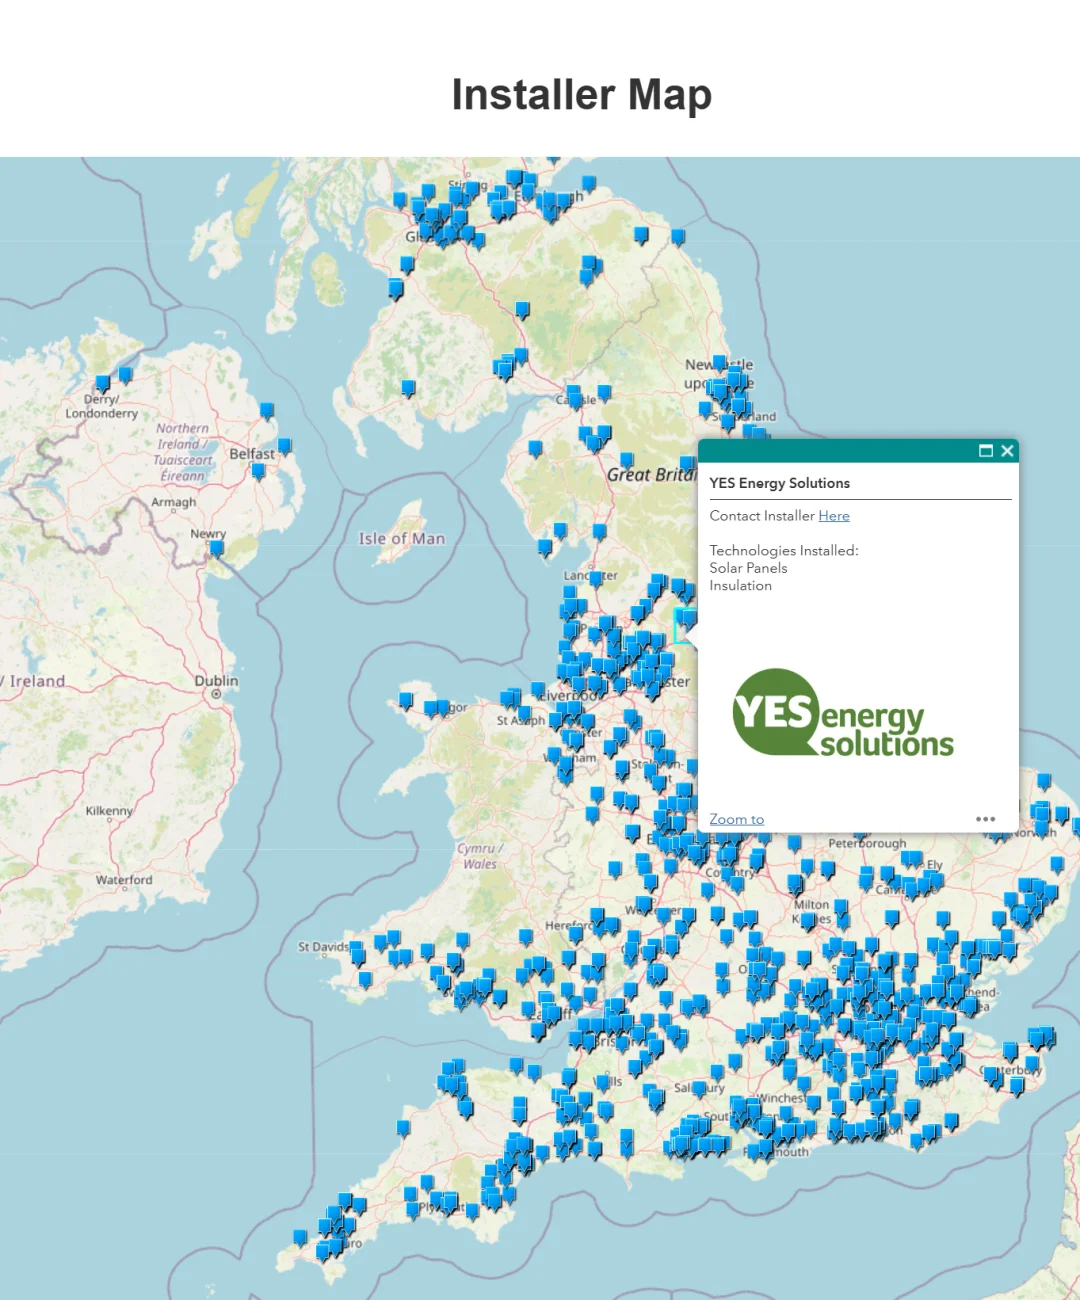
Task: Select the marker below the Belfast label
Action: click(258, 471)
